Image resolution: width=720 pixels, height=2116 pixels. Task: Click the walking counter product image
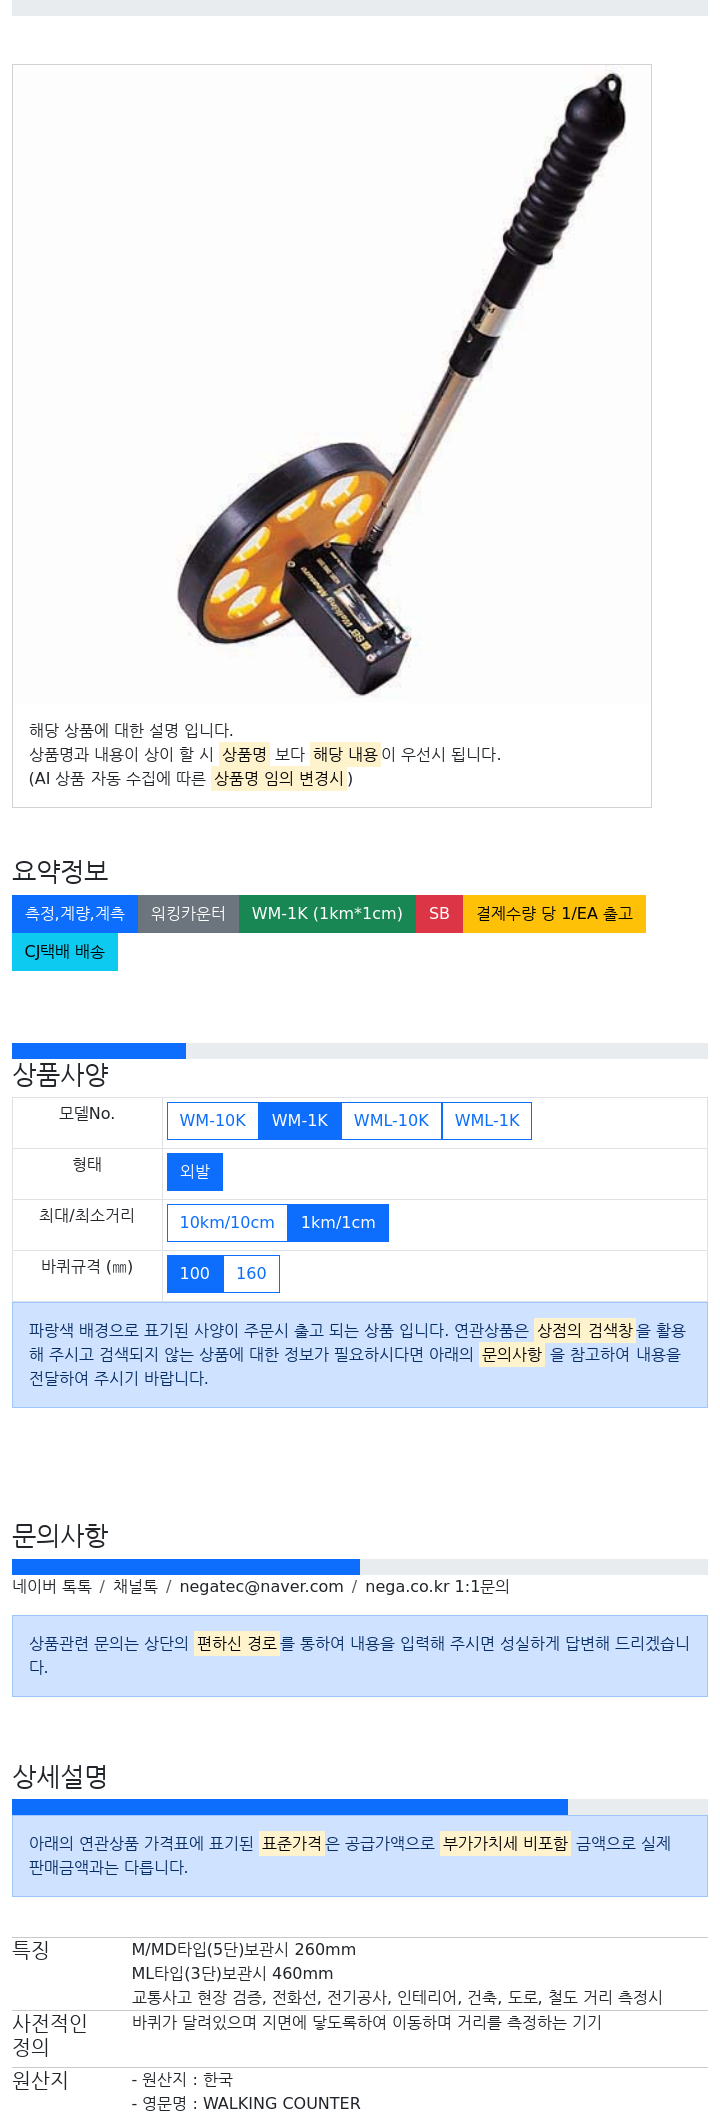332,384
